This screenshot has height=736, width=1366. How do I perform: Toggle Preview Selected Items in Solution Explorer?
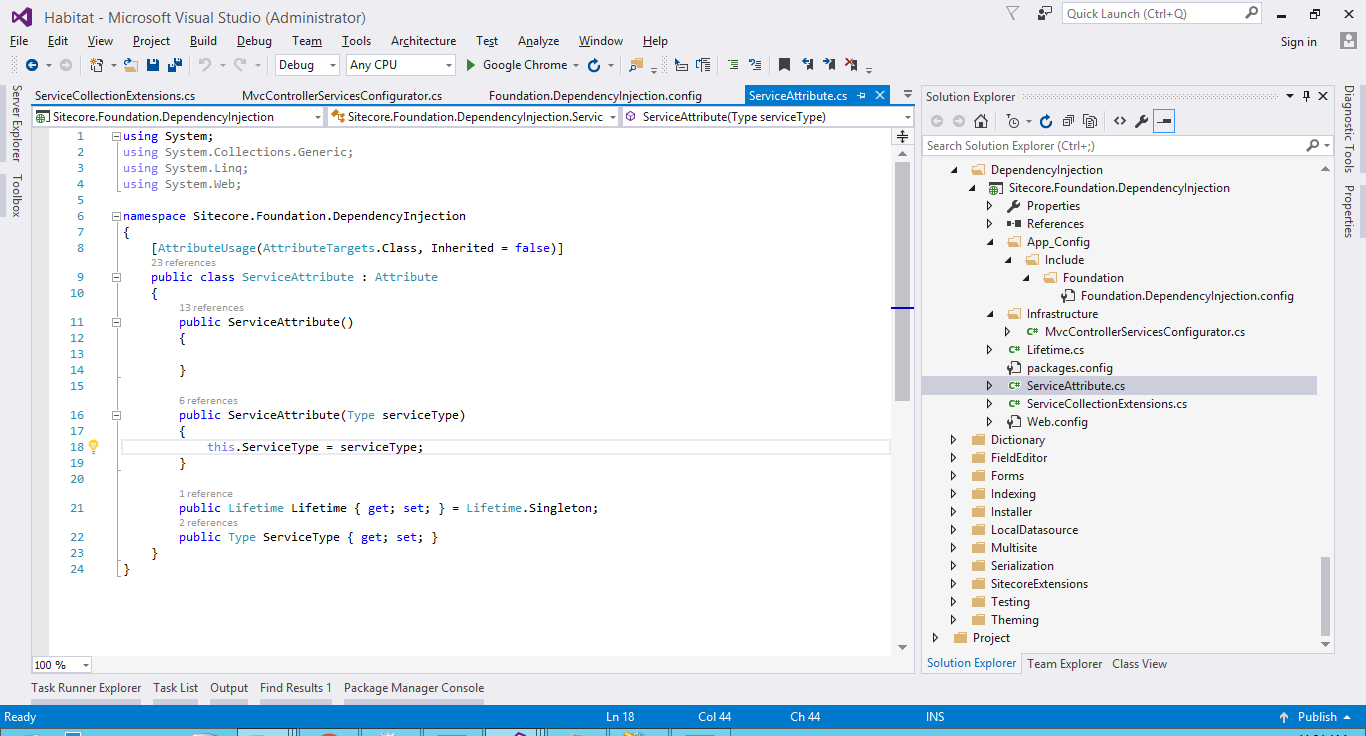[x=1164, y=121]
